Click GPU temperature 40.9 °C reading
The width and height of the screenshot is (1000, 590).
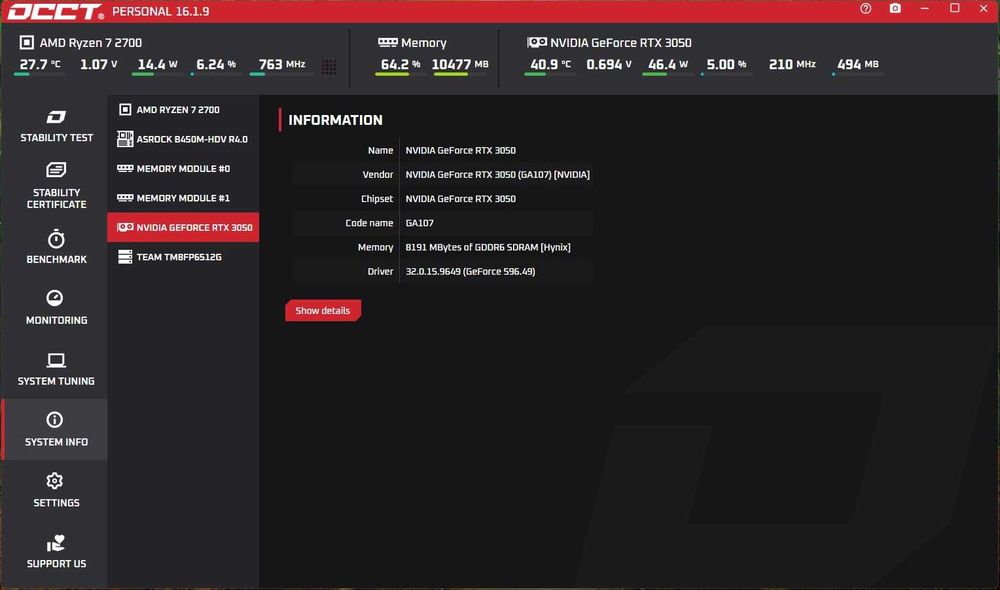tap(550, 64)
